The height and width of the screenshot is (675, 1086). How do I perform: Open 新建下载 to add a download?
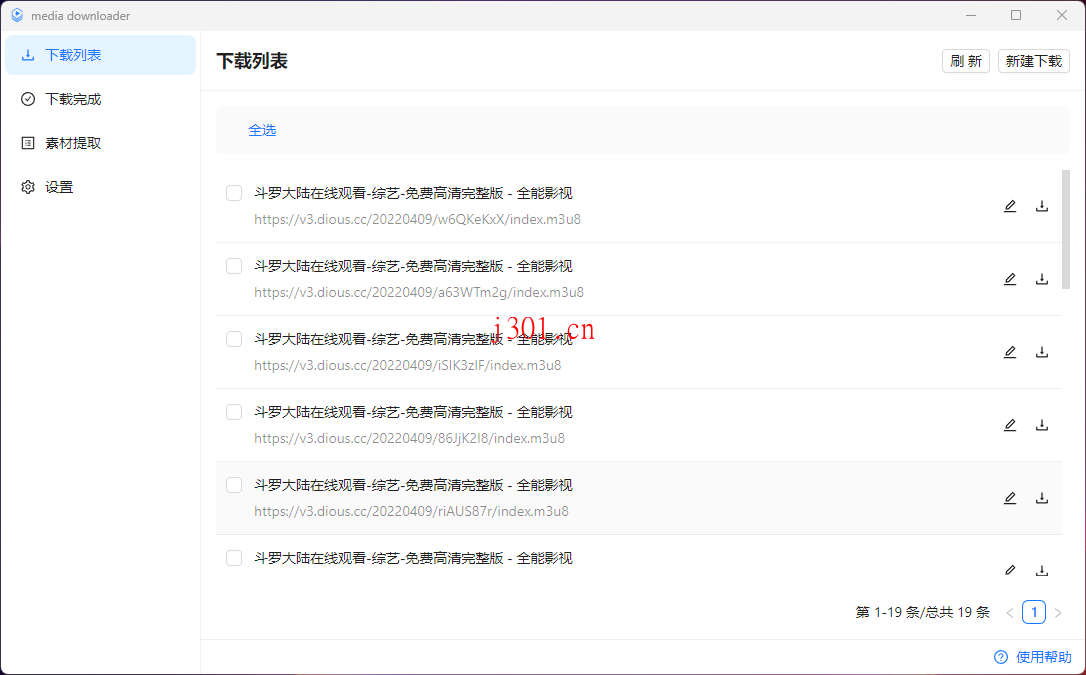(x=1033, y=60)
